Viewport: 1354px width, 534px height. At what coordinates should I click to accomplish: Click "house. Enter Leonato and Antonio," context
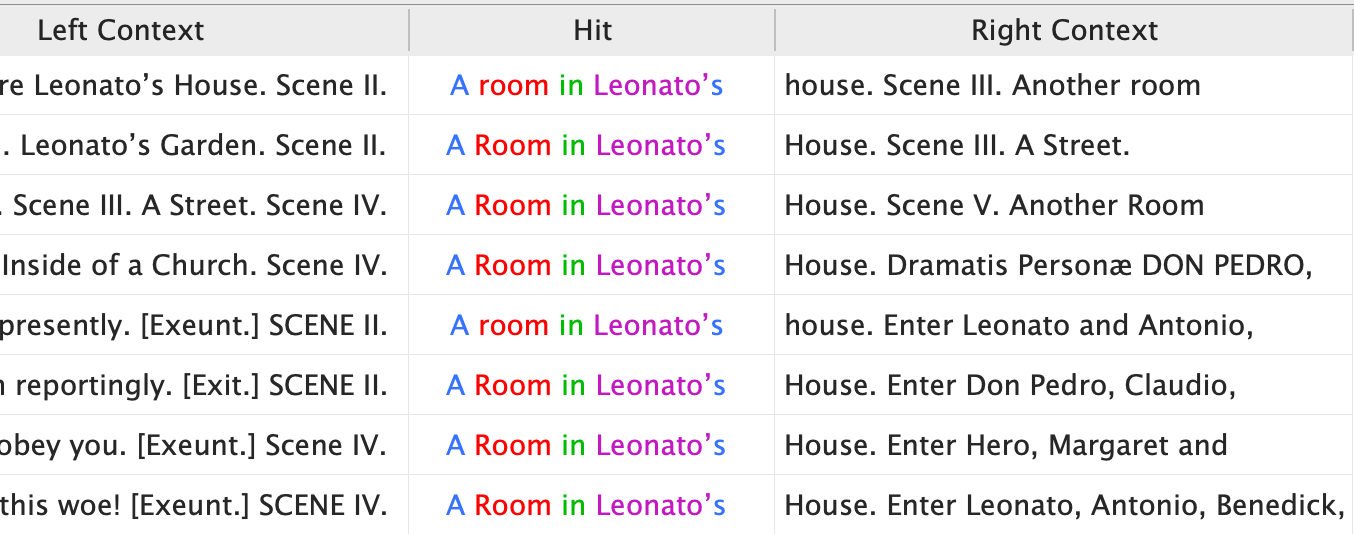1019,326
